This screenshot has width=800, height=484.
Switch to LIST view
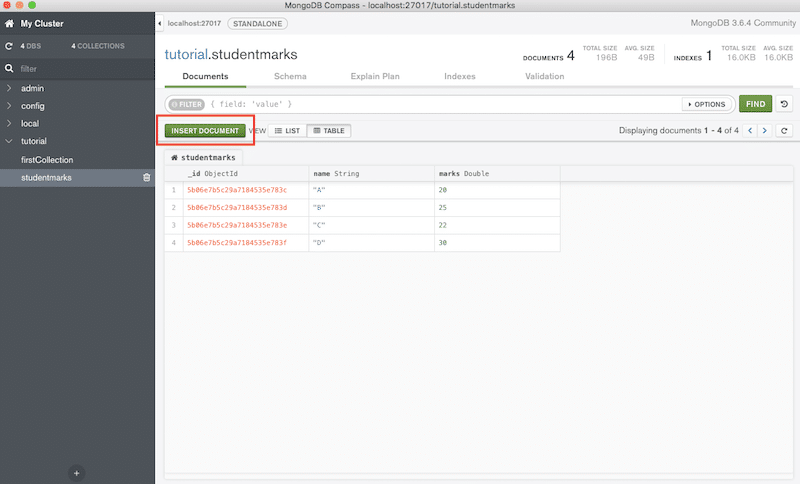click(x=287, y=131)
